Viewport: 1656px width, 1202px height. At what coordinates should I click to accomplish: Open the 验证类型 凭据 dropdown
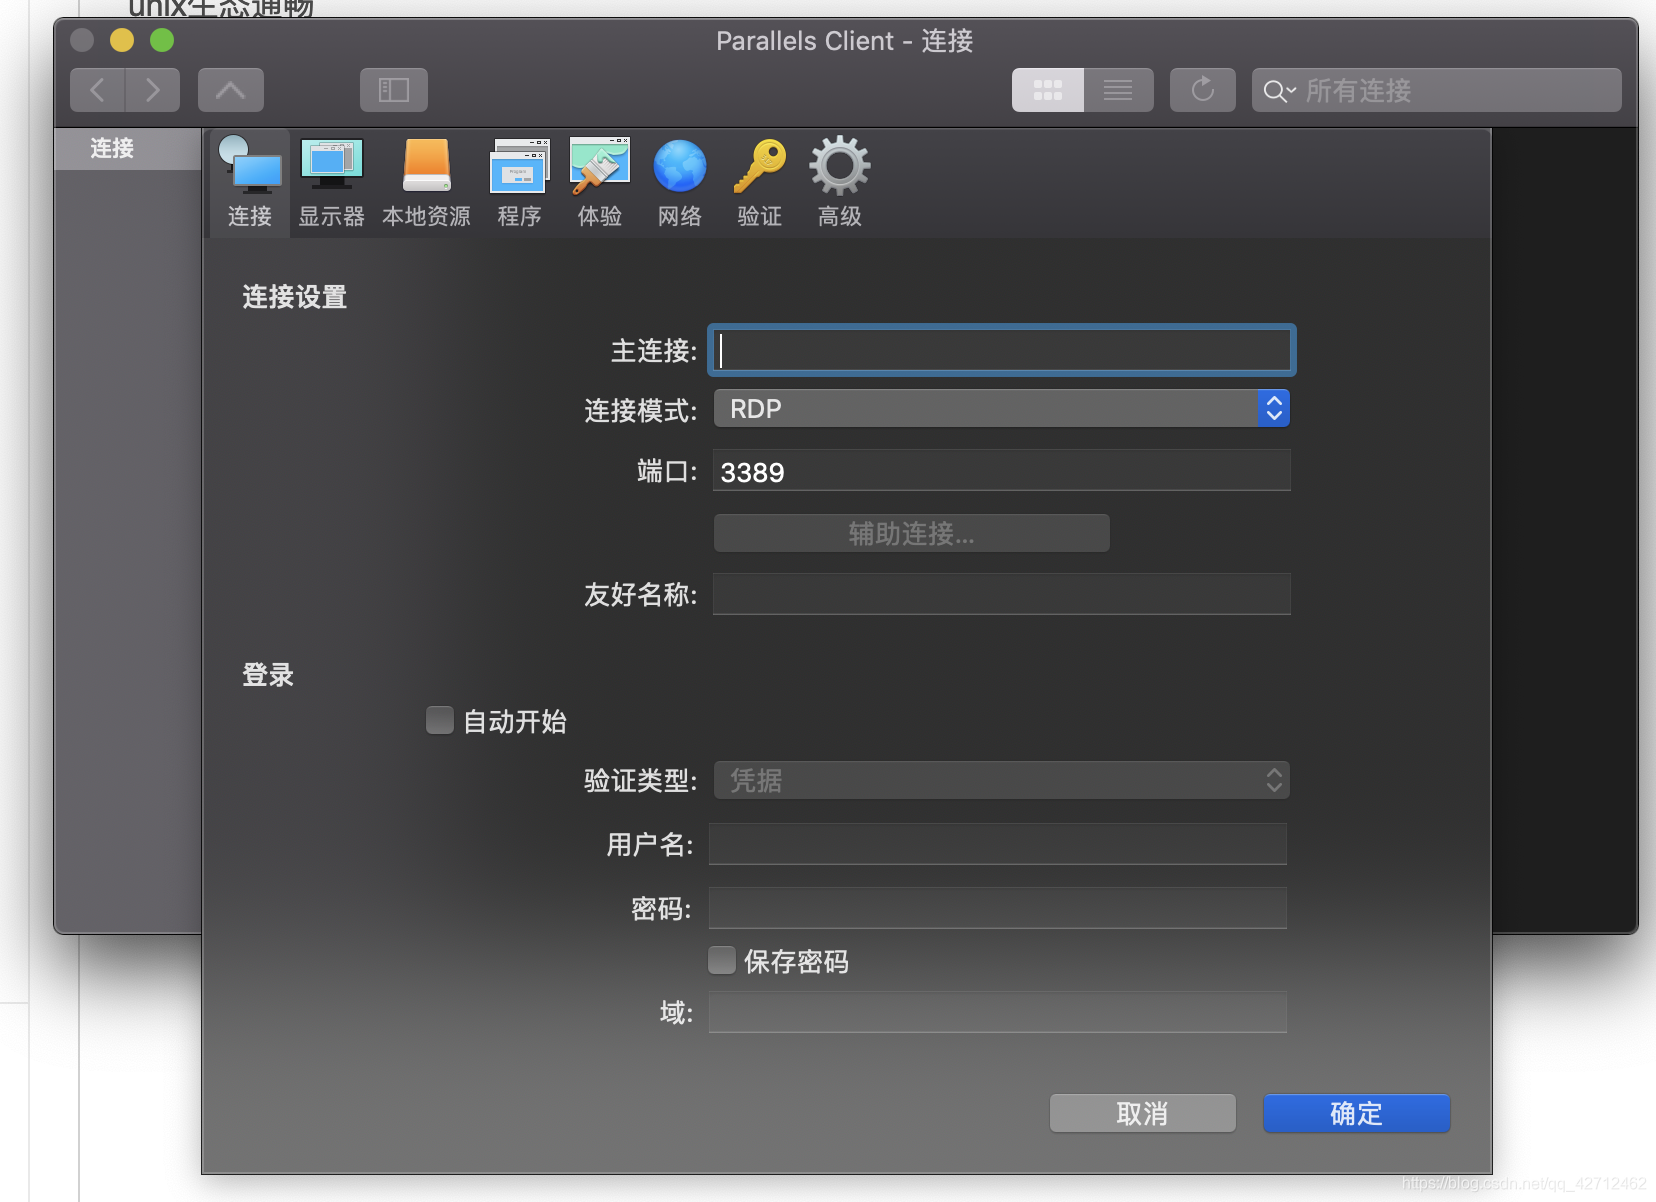(x=1001, y=780)
